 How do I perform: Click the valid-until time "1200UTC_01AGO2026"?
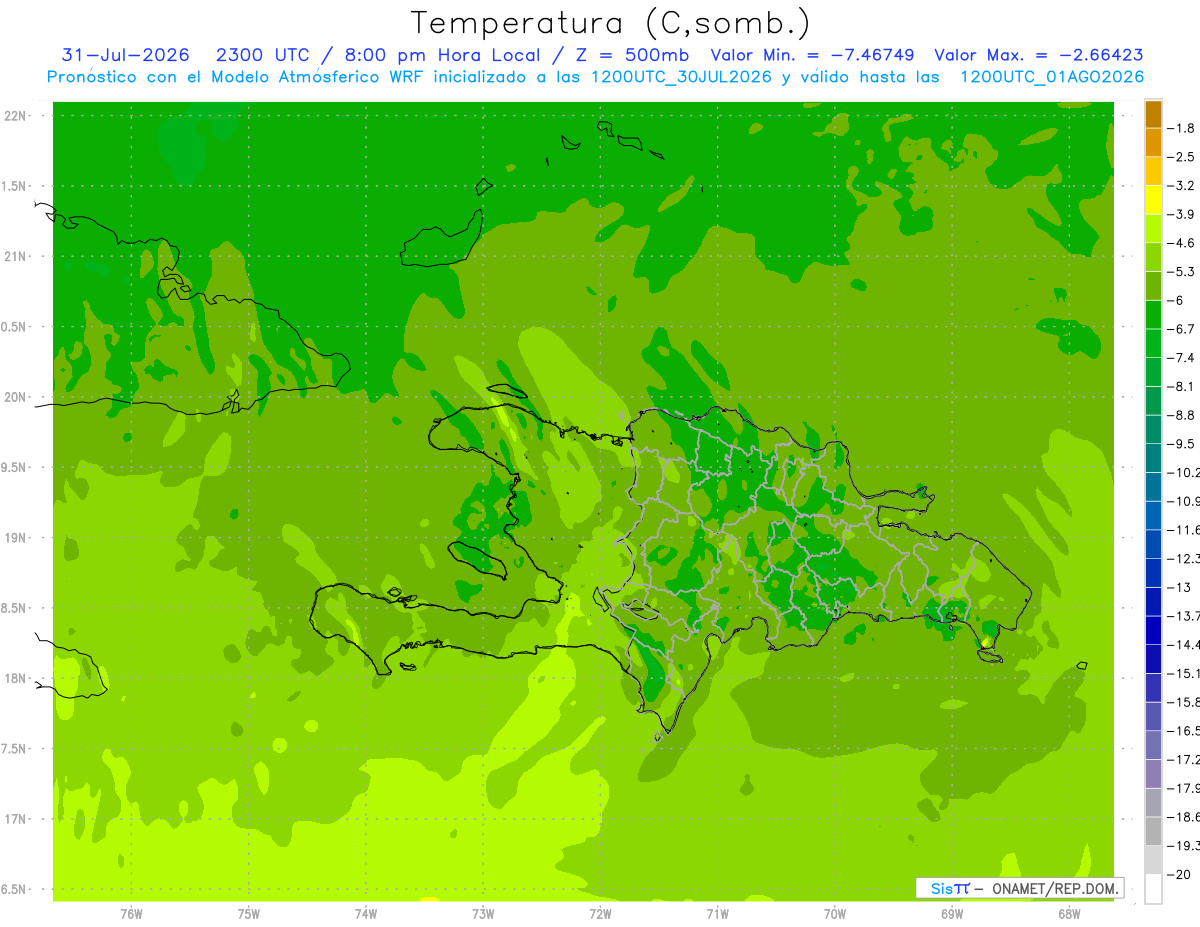(1052, 77)
